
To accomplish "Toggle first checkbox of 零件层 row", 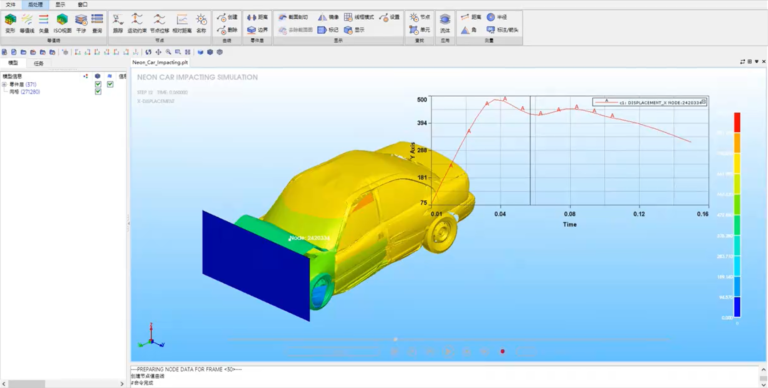I will pos(98,84).
